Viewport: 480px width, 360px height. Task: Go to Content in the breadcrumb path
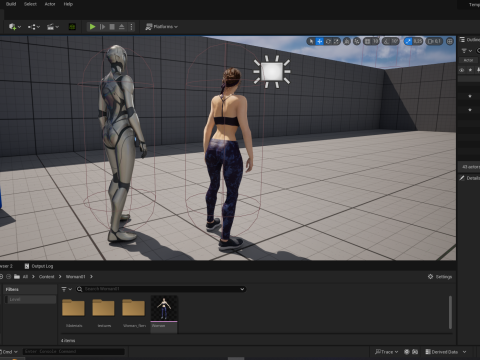point(46,277)
